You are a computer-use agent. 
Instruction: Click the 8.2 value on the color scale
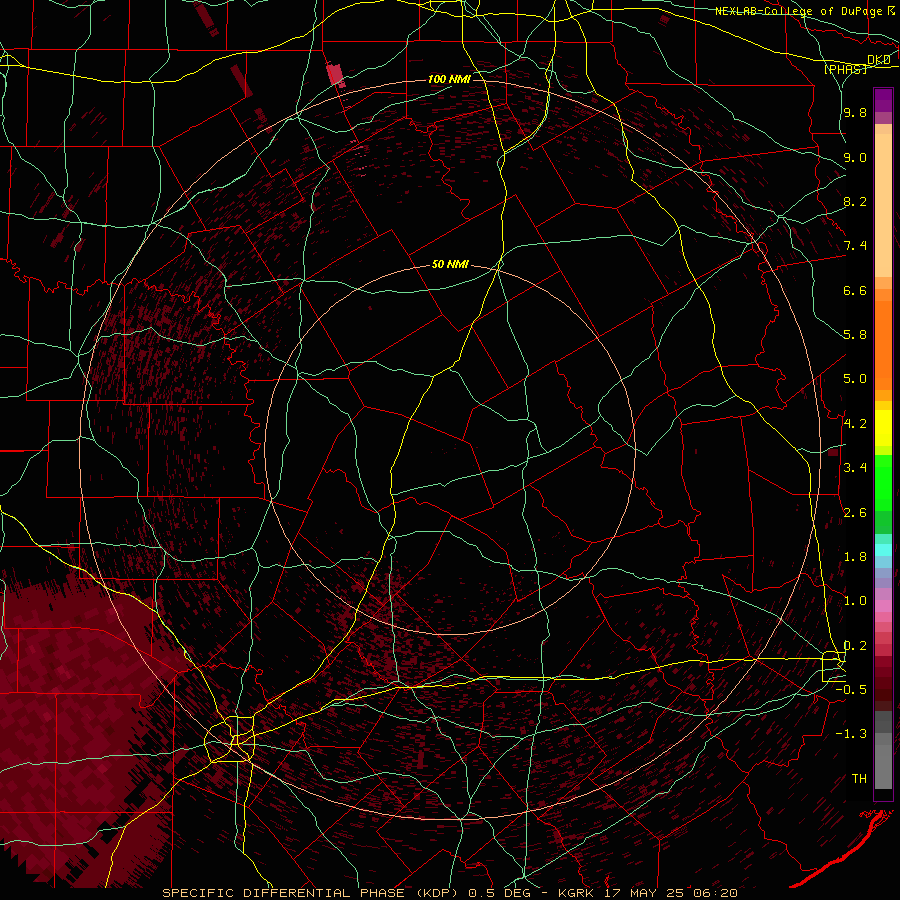pyautogui.click(x=855, y=201)
